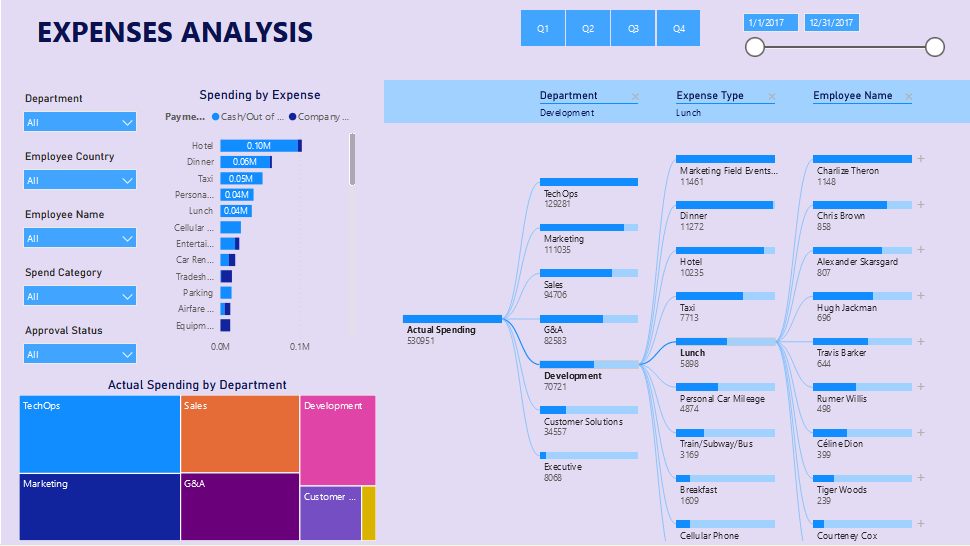Viewport: 970px width, 546px height.
Task: Remove the Department level with its X icon
Action: point(634,97)
